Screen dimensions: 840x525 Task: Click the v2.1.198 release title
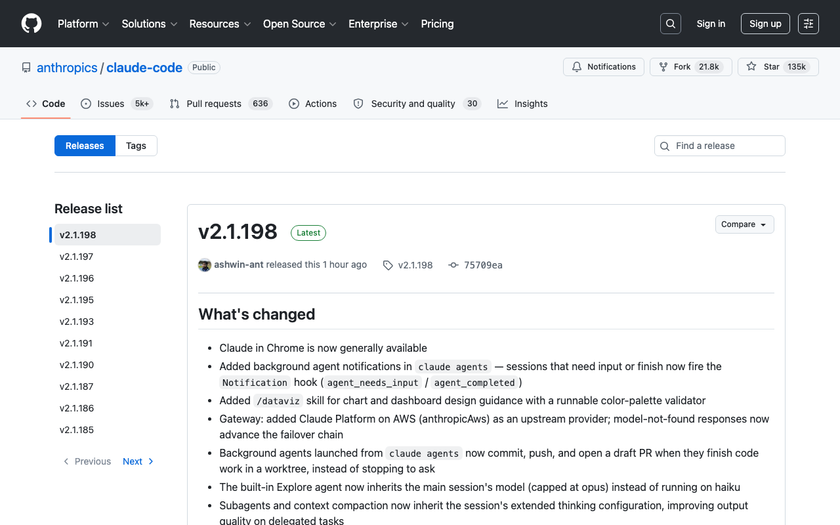[x=238, y=231]
